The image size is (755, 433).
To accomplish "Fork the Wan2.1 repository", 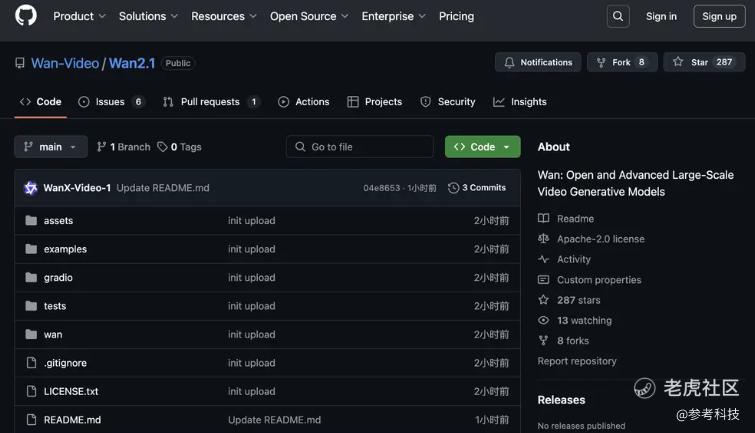I will click(x=621, y=62).
